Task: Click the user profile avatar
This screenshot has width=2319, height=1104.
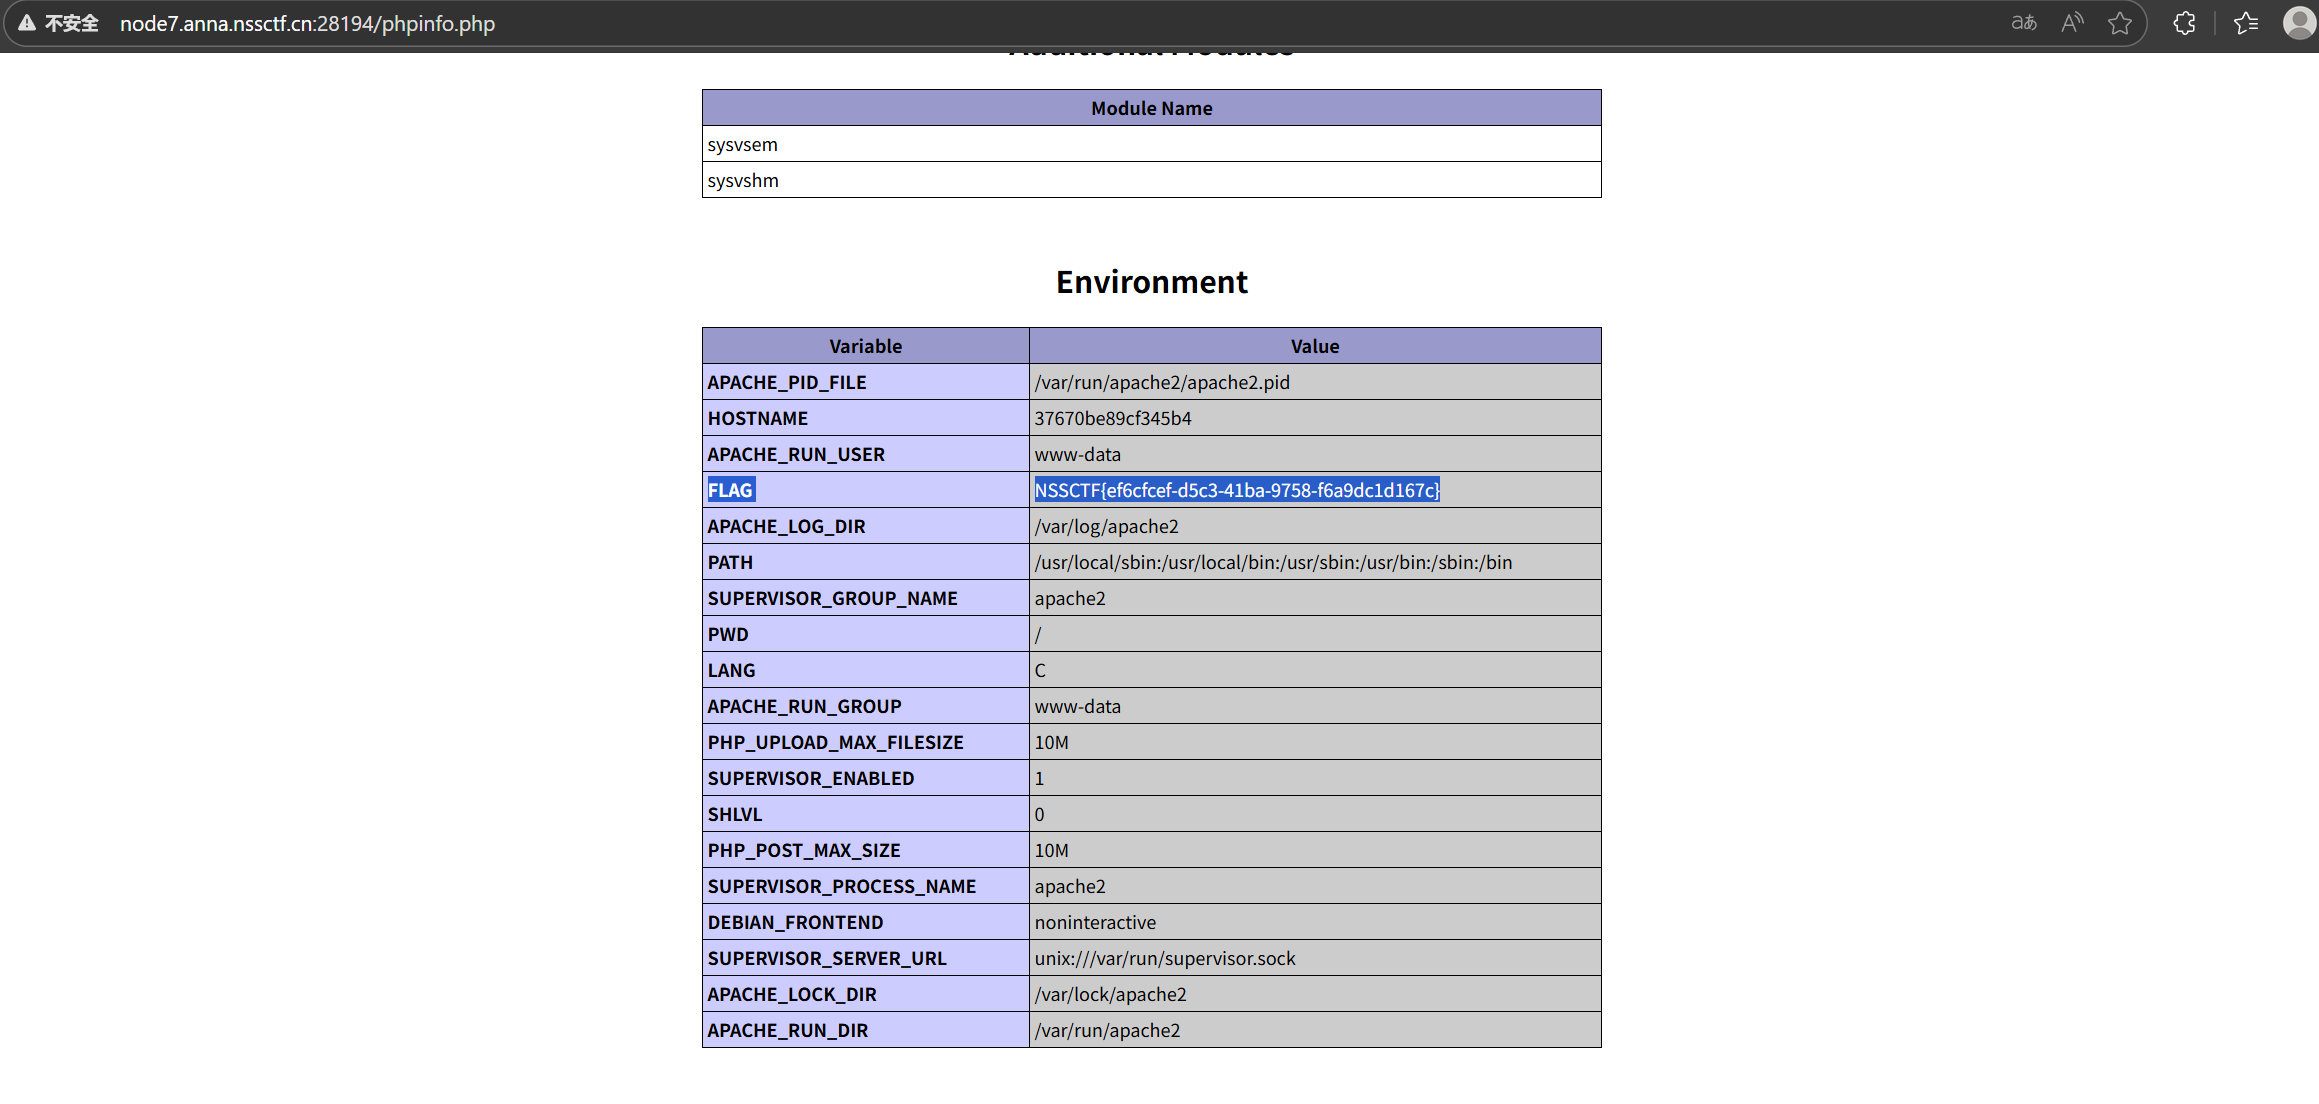Action: (x=2299, y=23)
